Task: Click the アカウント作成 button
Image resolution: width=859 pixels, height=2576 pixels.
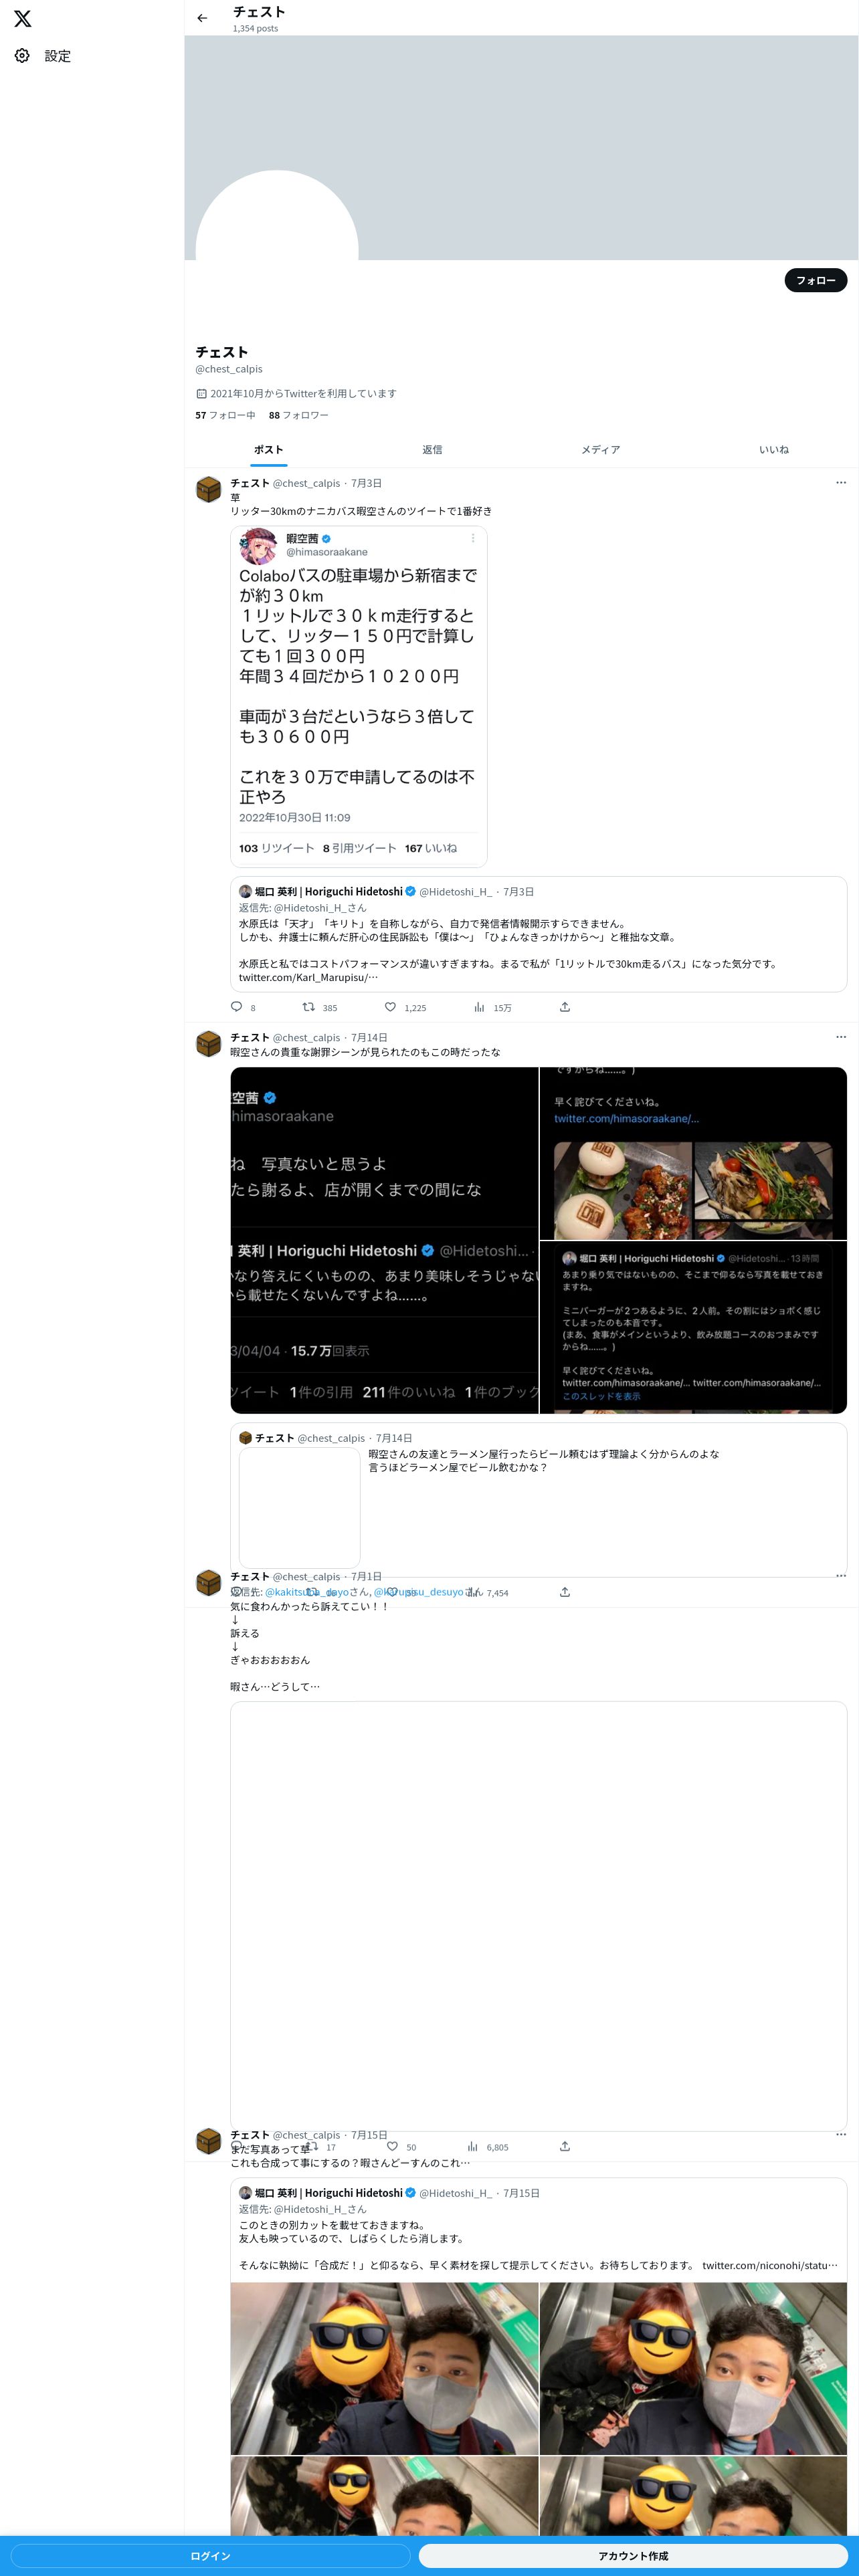Action: 633,2555
